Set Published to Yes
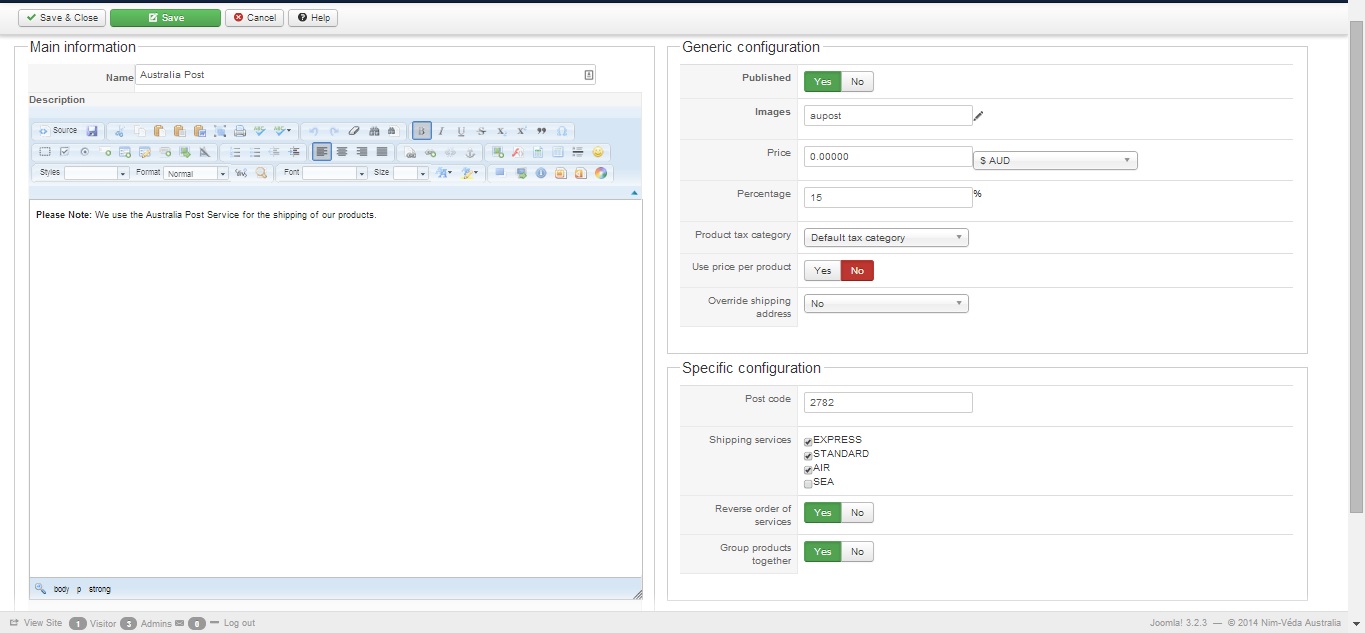This screenshot has height=633, width=1365. click(x=822, y=81)
